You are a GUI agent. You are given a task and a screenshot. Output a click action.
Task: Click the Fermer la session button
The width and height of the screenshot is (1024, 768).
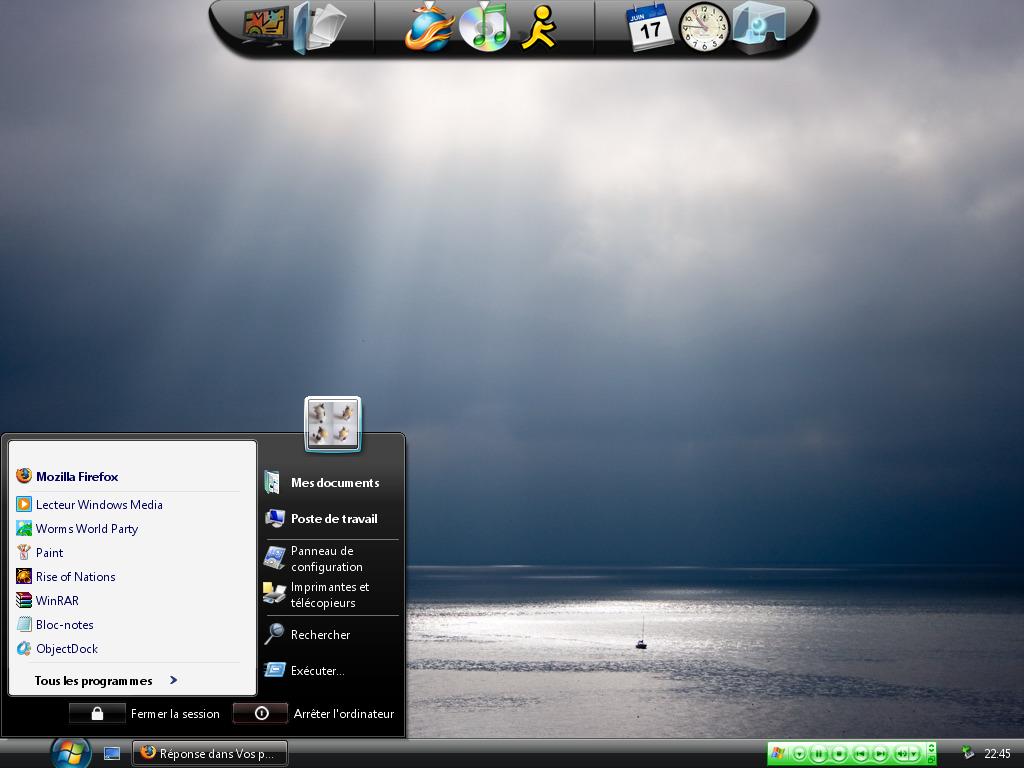[97, 714]
